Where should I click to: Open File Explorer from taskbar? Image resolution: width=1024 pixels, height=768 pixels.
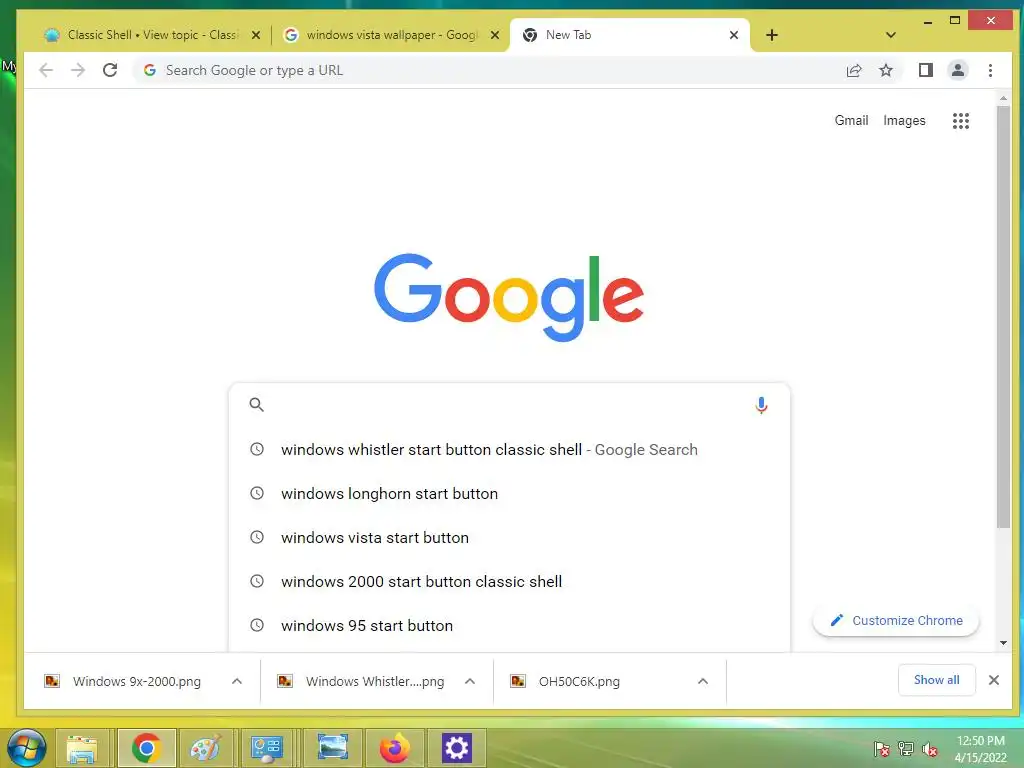click(x=82, y=748)
